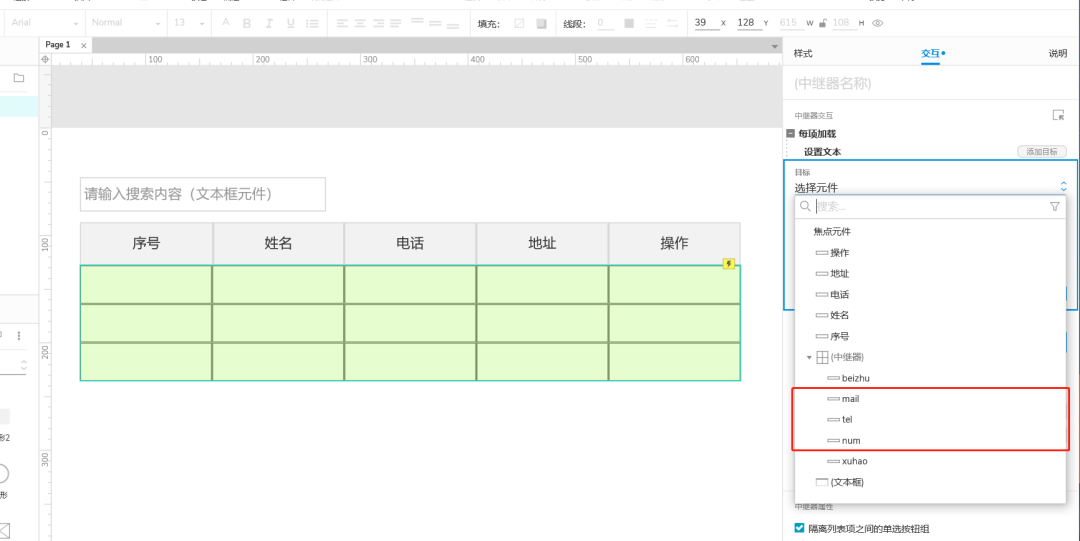Toggle 隔离列表项之间的单选按钮组 checkbox
Image resolution: width=1080 pixels, height=541 pixels.
[800, 528]
